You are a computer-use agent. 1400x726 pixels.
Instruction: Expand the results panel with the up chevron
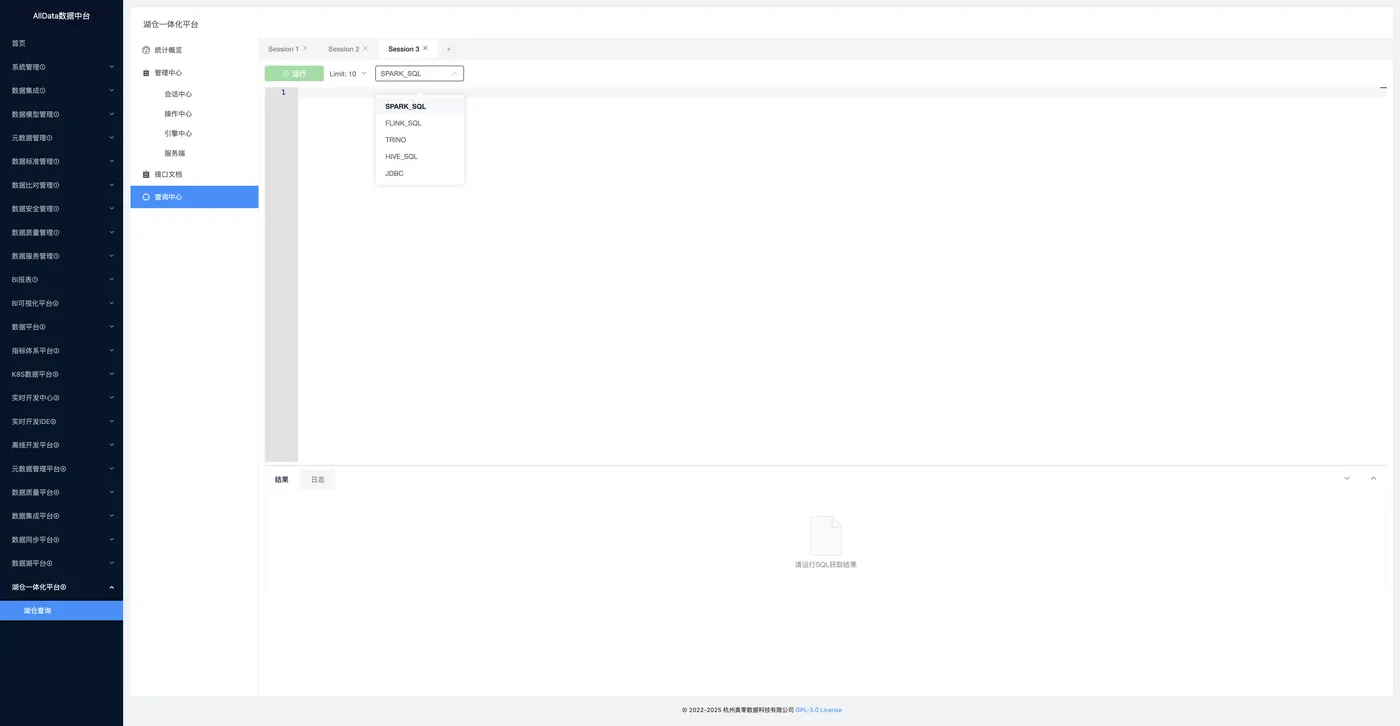pyautogui.click(x=1373, y=478)
